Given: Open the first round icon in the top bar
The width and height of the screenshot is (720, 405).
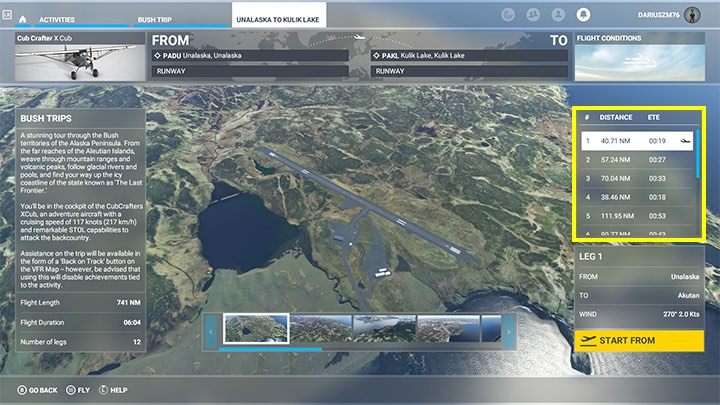Looking at the screenshot, I should [x=508, y=15].
